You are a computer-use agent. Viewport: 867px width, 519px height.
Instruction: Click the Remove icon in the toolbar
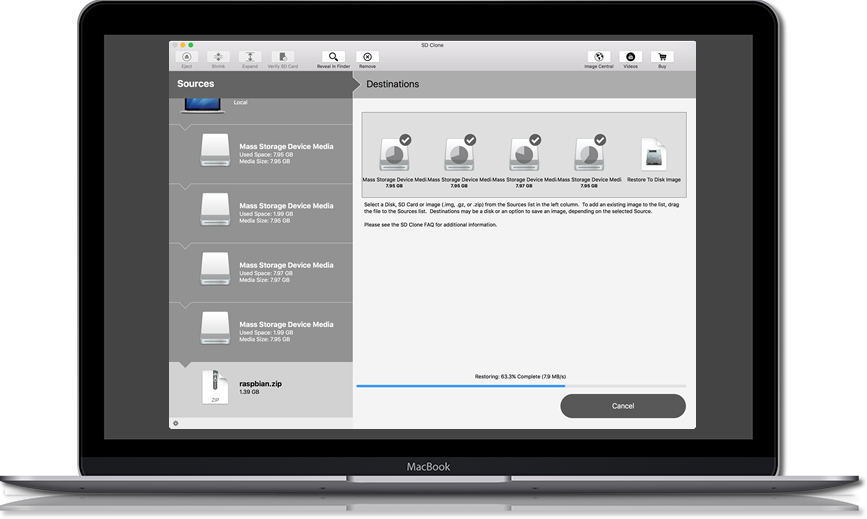click(x=367, y=58)
